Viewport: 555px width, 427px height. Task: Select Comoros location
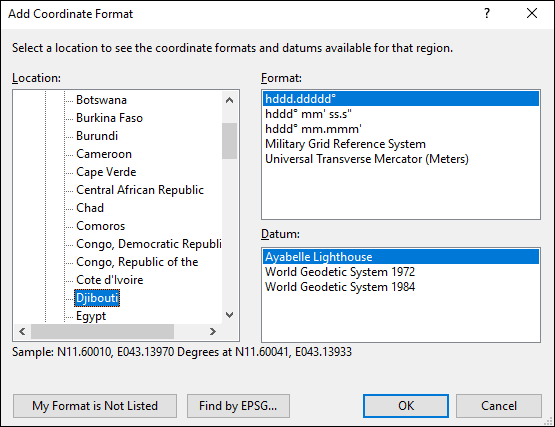[x=101, y=226]
